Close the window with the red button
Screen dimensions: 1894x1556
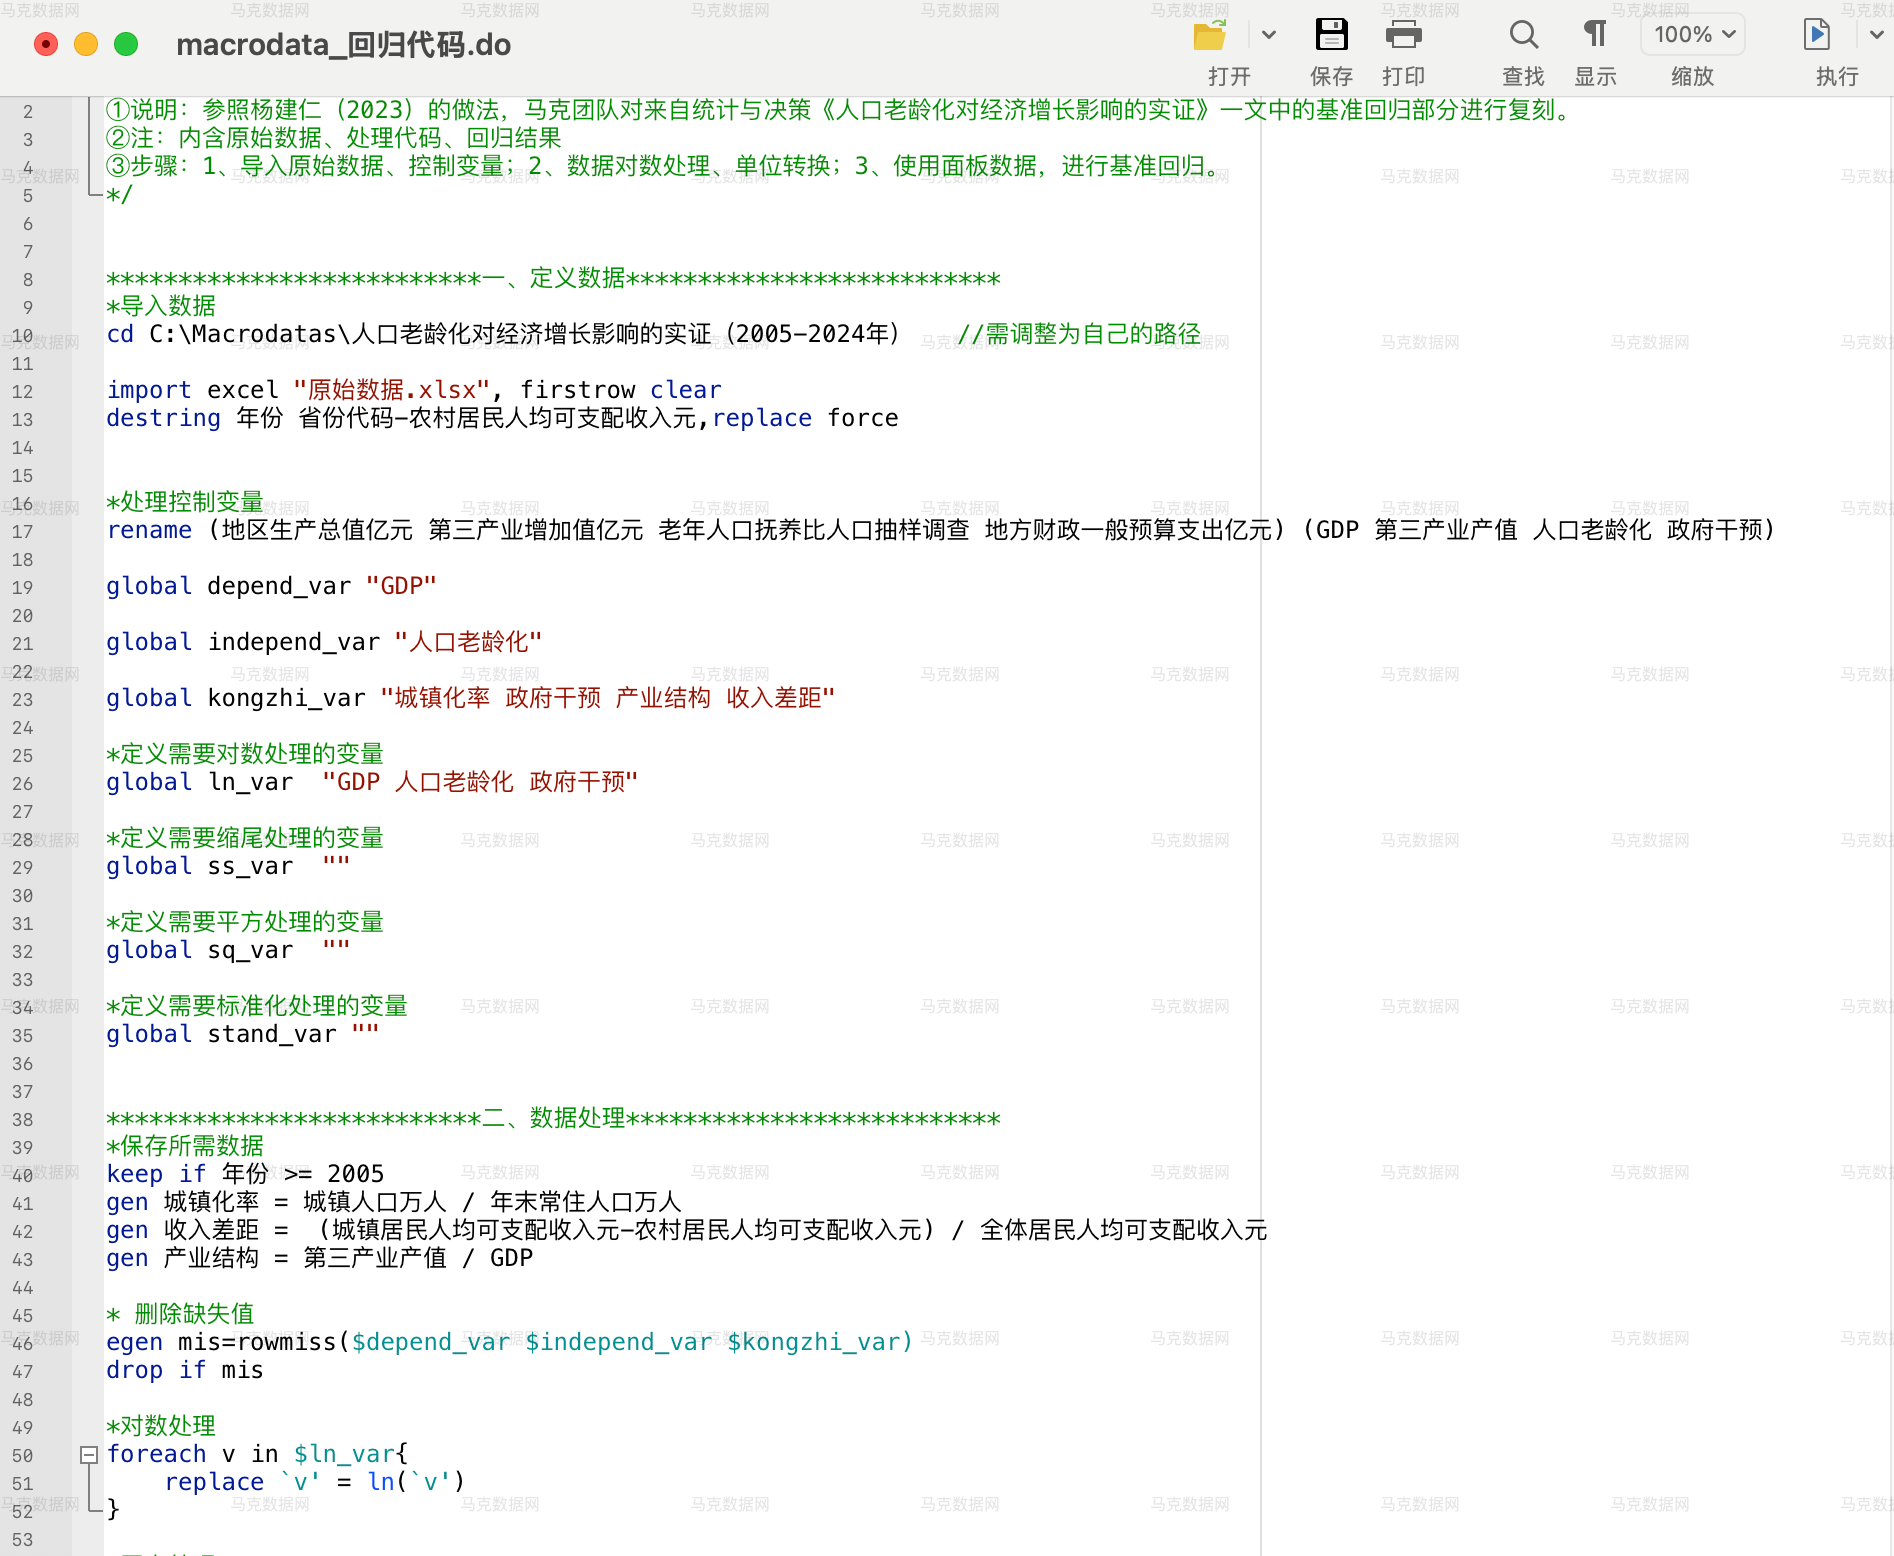pos(46,45)
